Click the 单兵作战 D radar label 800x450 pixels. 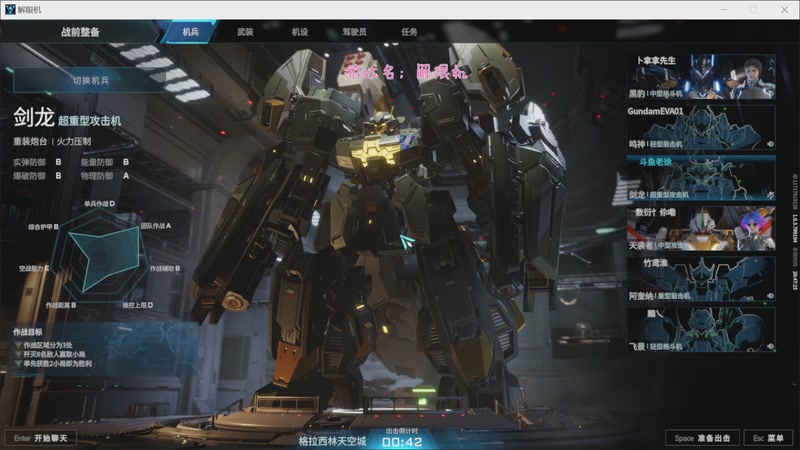click(99, 204)
